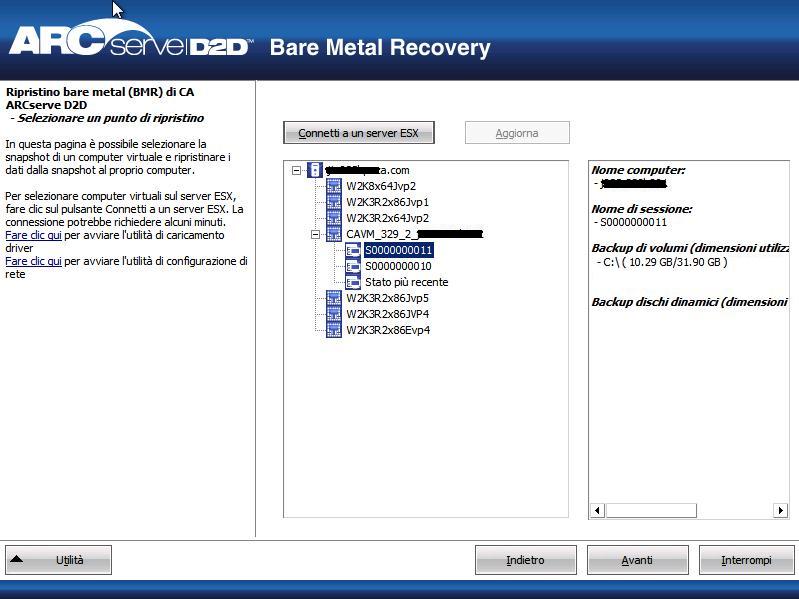Click the Aggiorna button
The height and width of the screenshot is (599, 799).
(x=517, y=132)
